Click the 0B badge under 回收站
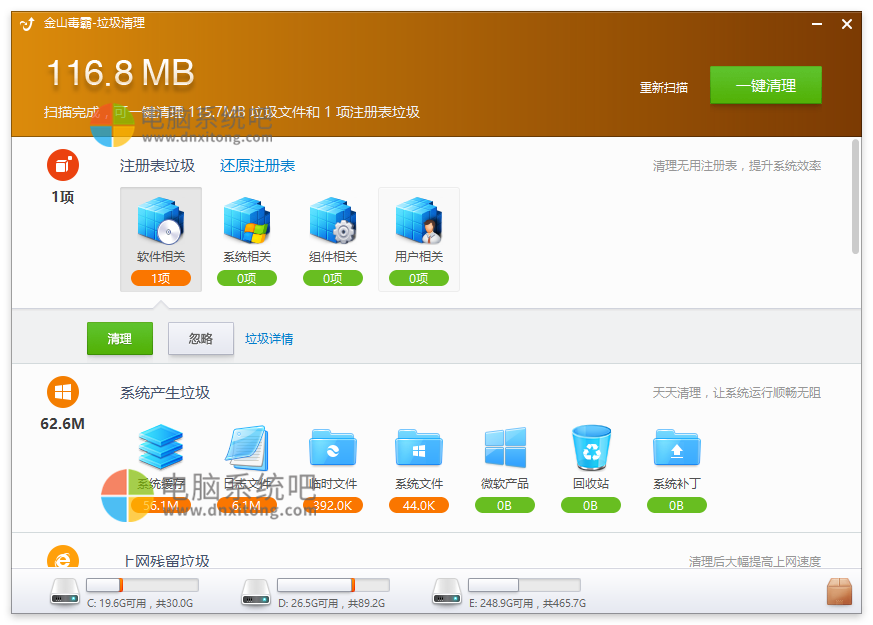Screen dimensions: 873x625 [x=591, y=505]
